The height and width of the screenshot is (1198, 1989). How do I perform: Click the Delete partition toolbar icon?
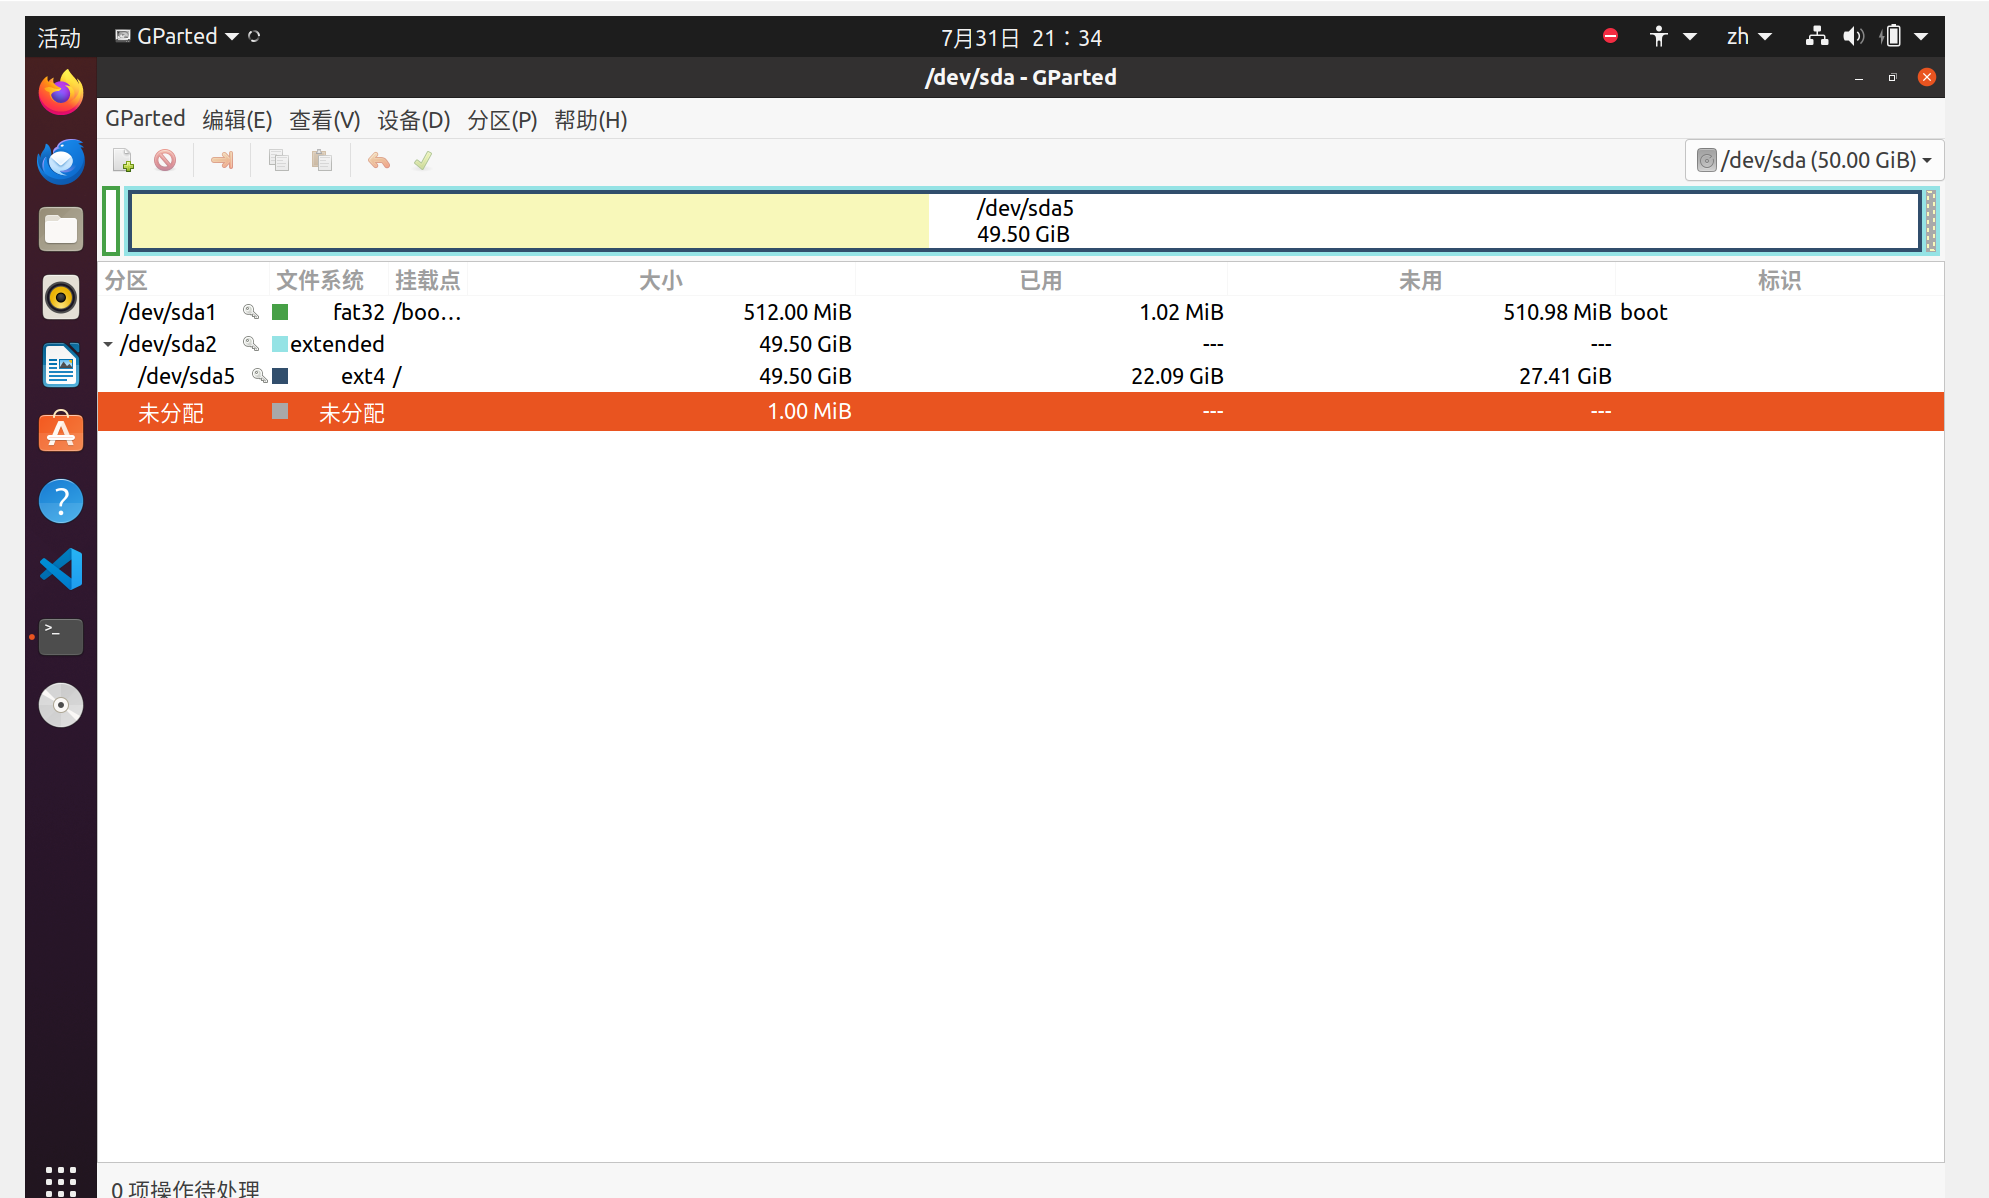coord(165,160)
